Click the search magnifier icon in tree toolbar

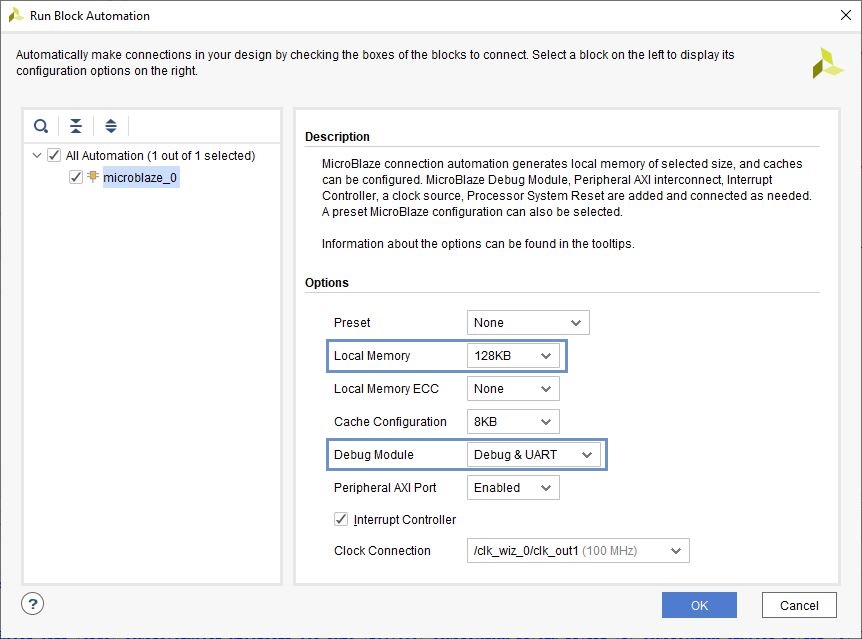(41, 126)
